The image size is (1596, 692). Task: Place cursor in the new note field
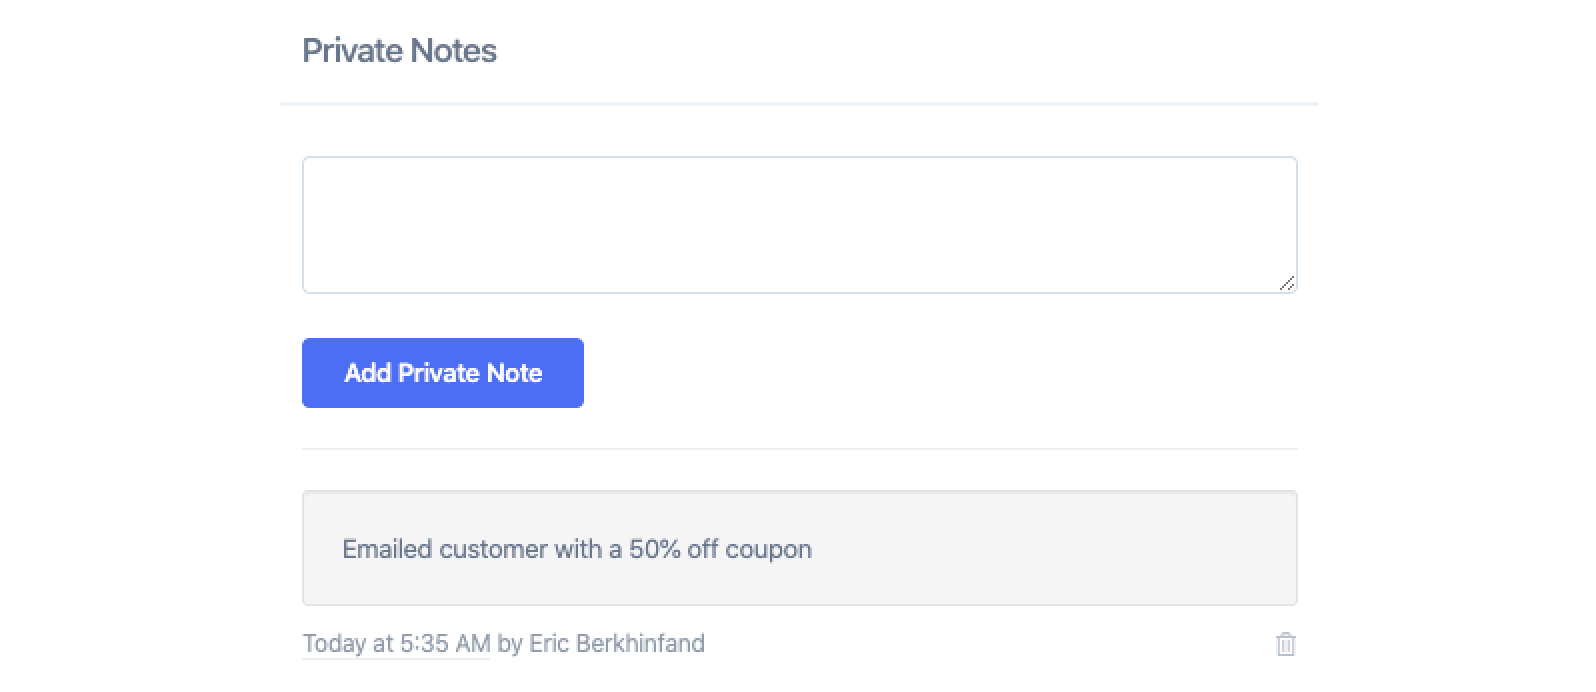click(x=799, y=225)
